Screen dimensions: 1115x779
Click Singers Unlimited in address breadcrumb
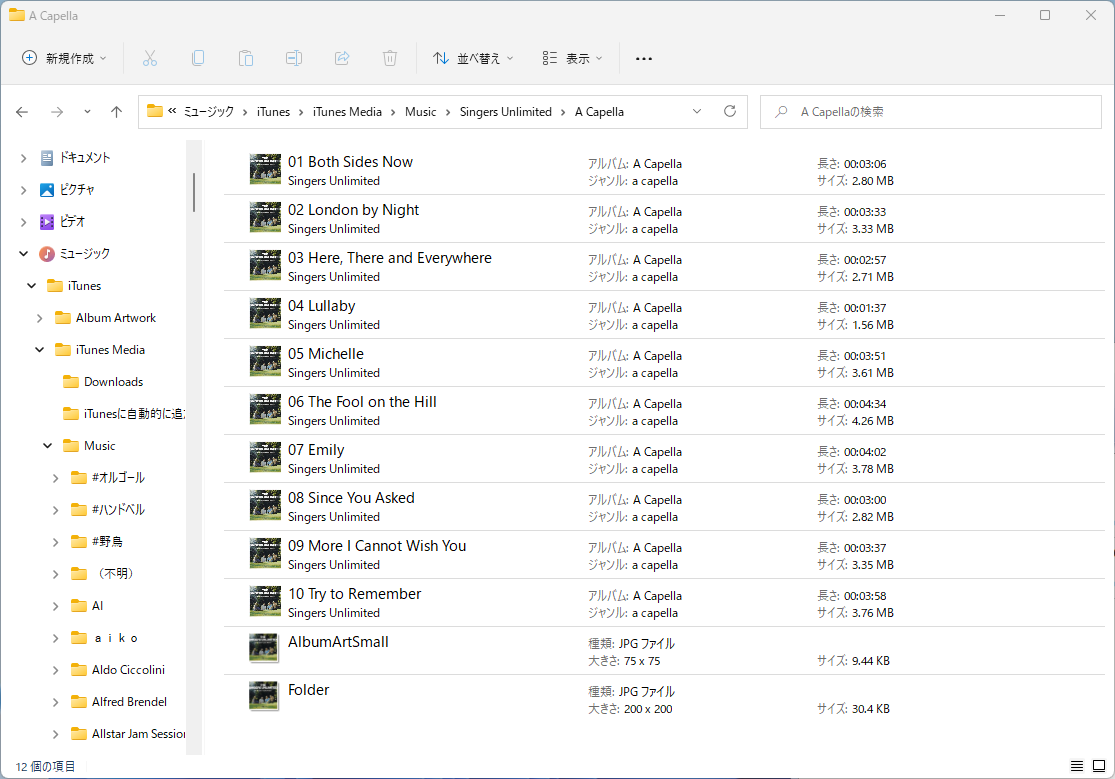click(x=505, y=112)
